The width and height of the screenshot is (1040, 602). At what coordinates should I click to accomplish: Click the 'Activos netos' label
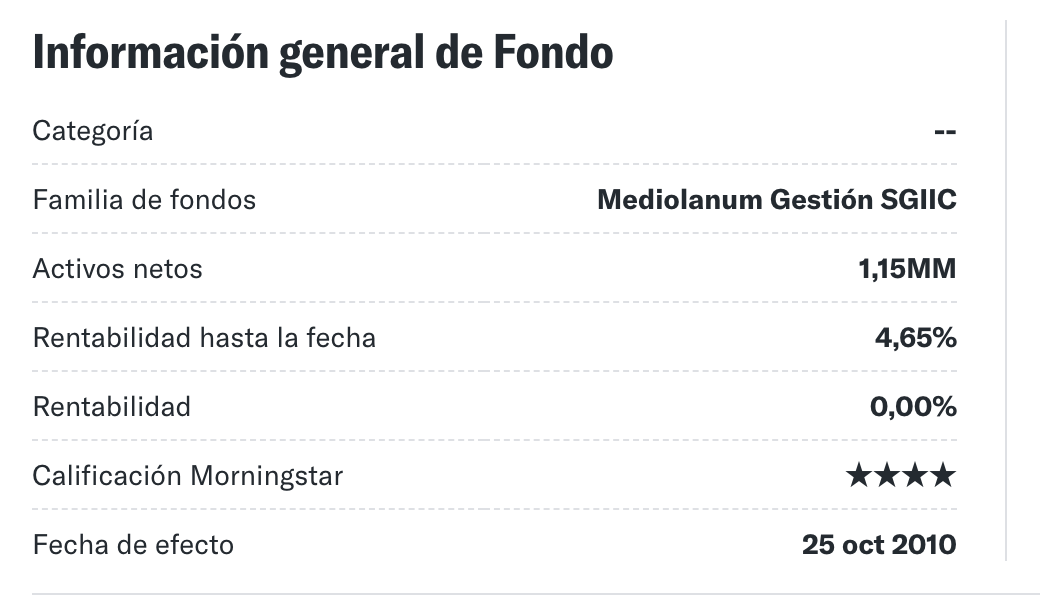pyautogui.click(x=117, y=269)
